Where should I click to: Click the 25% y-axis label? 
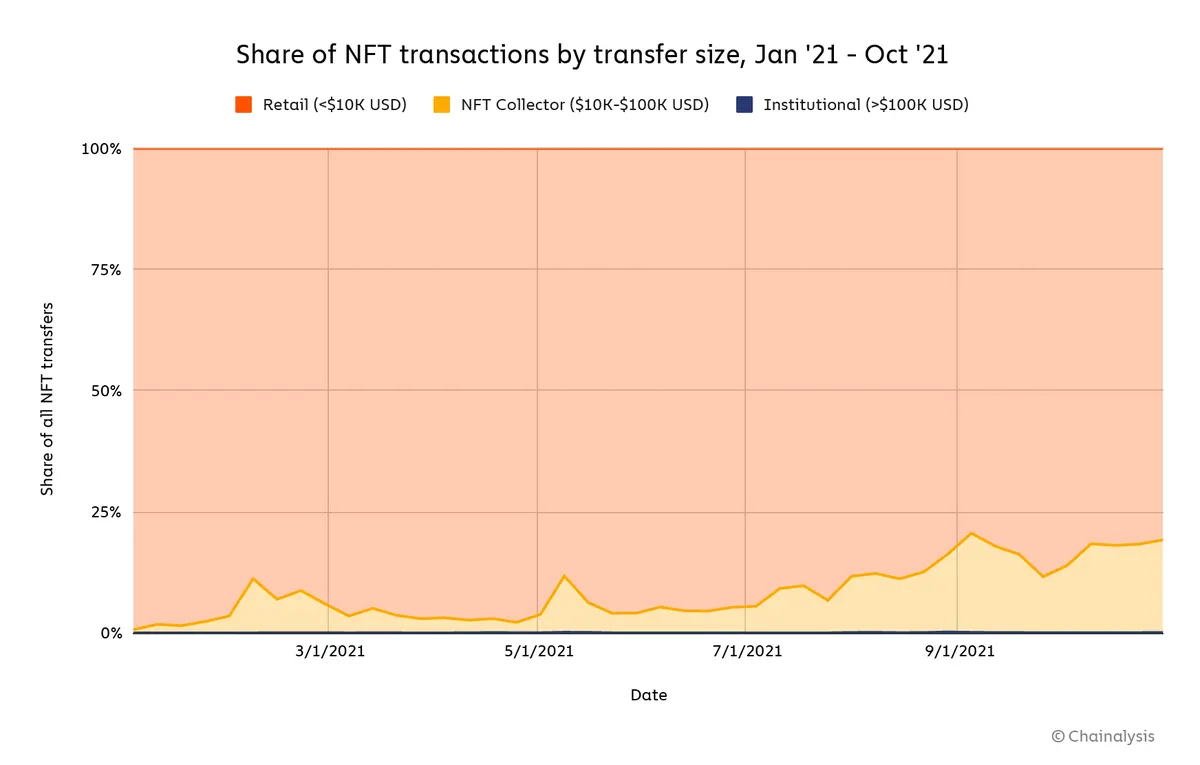[x=105, y=512]
